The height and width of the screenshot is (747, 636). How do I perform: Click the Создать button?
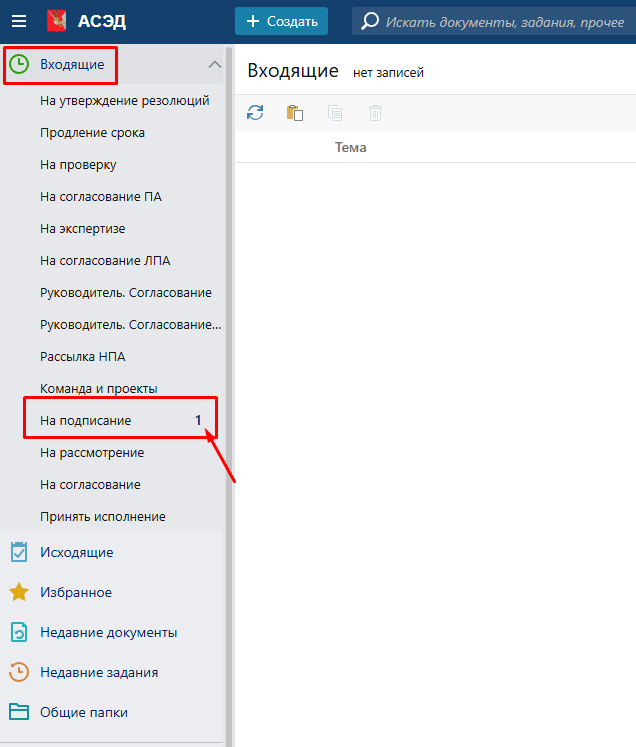tap(281, 21)
